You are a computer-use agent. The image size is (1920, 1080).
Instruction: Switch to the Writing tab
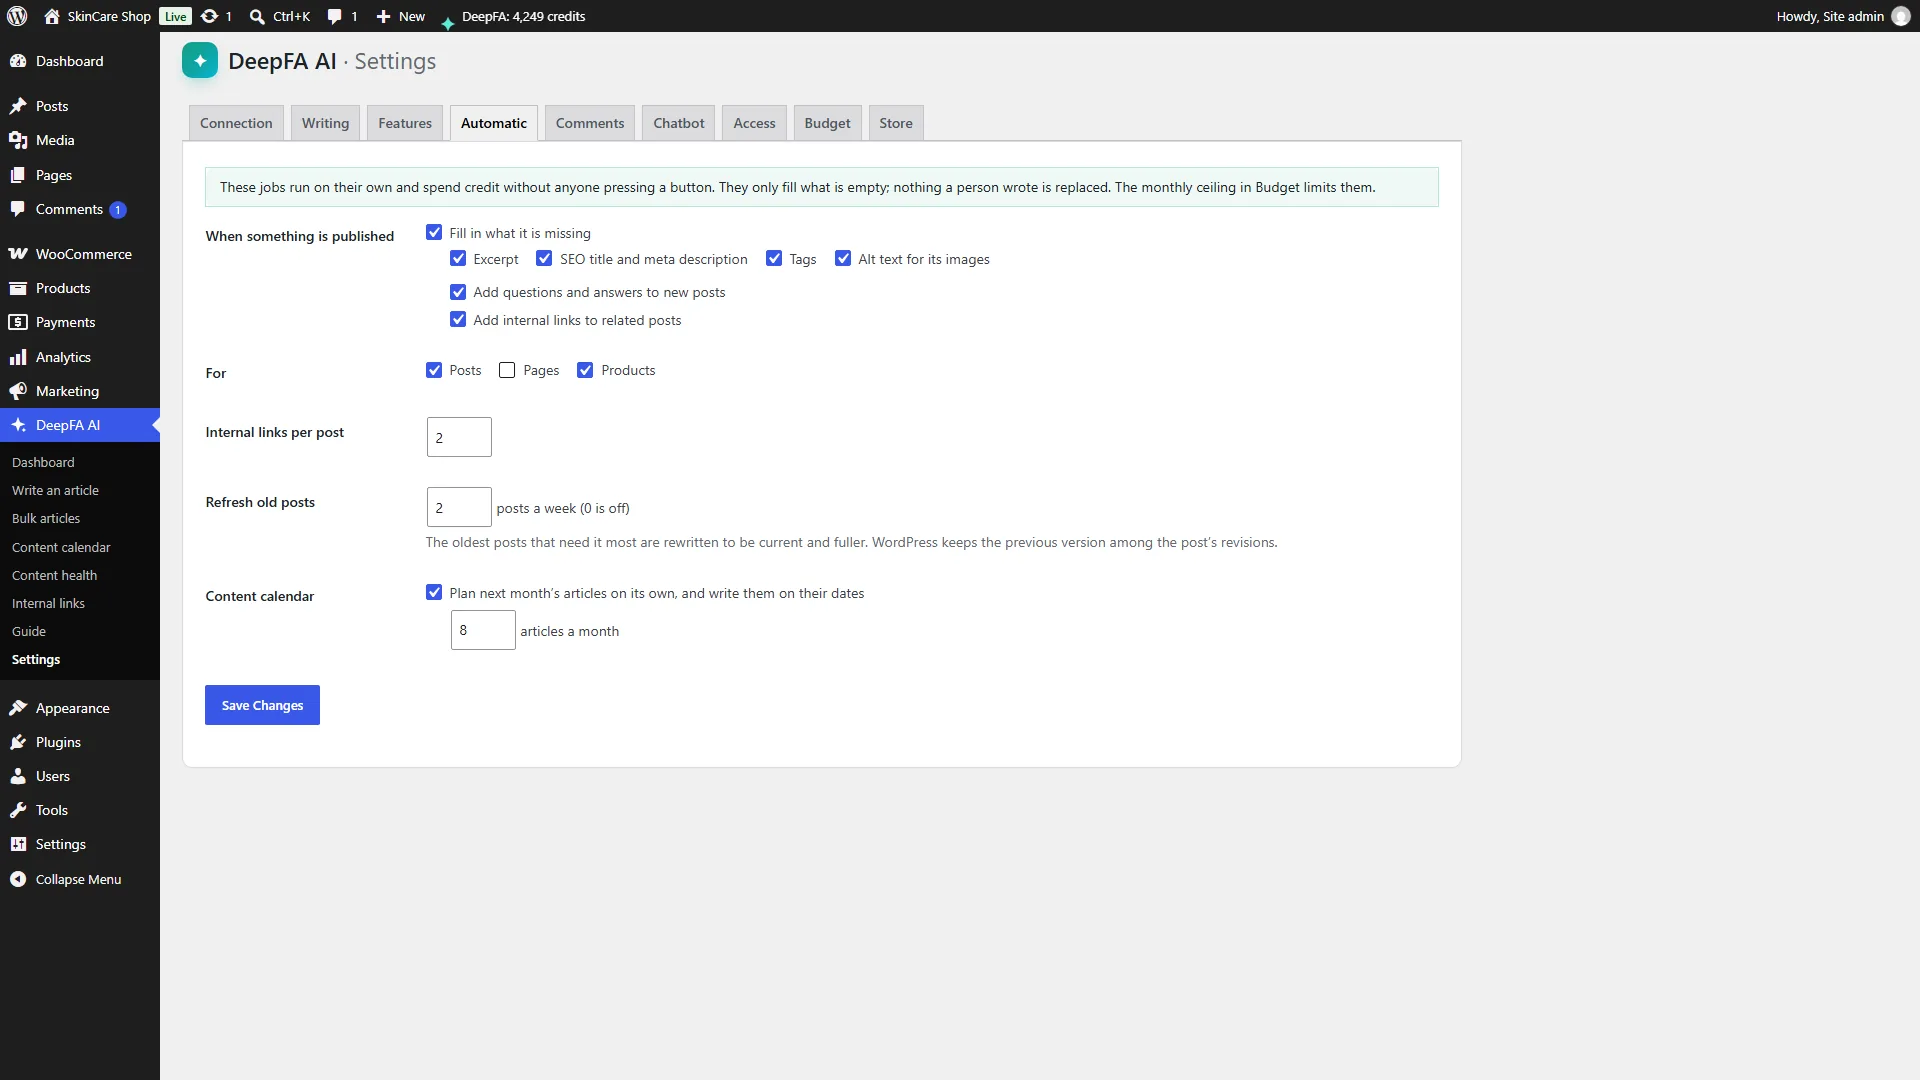[x=325, y=123]
